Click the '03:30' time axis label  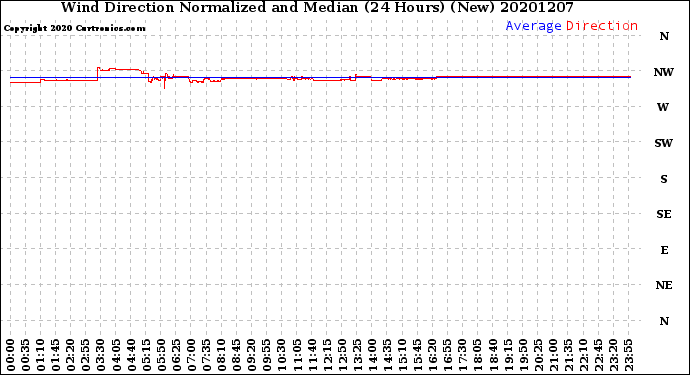[101, 356]
